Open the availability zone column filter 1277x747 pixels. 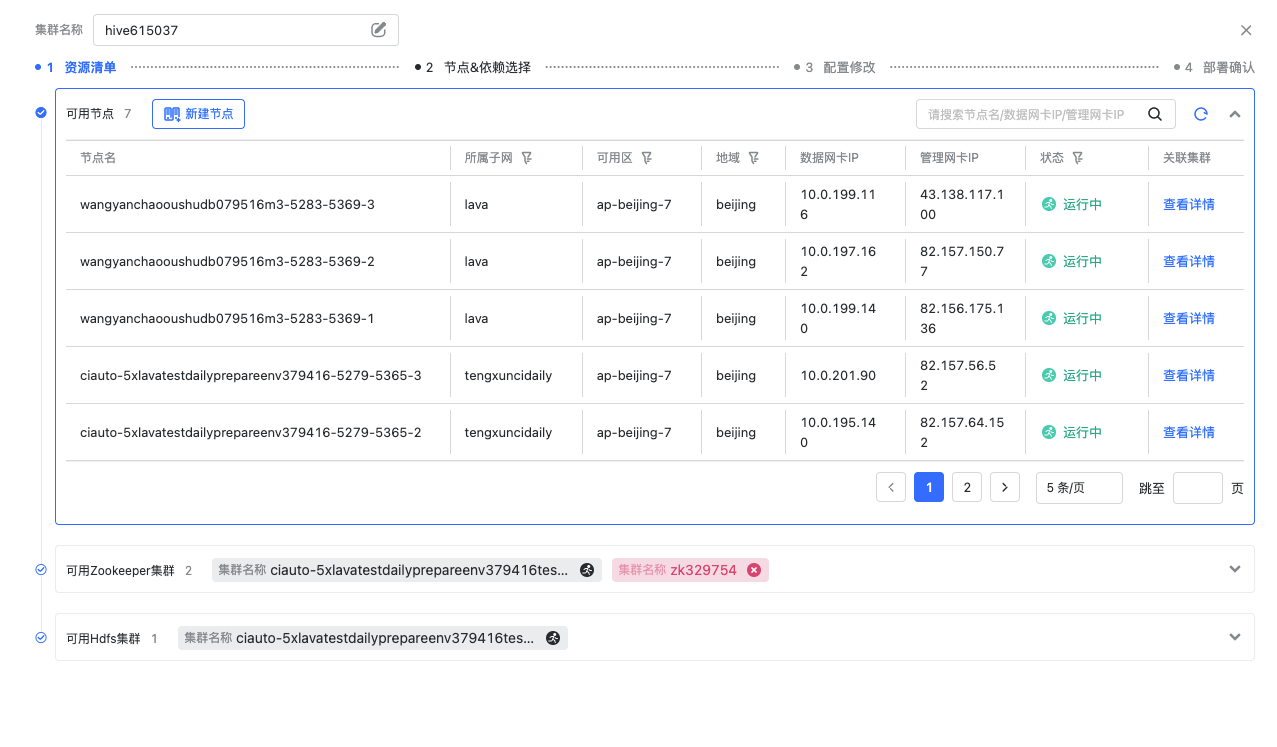pyautogui.click(x=647, y=158)
